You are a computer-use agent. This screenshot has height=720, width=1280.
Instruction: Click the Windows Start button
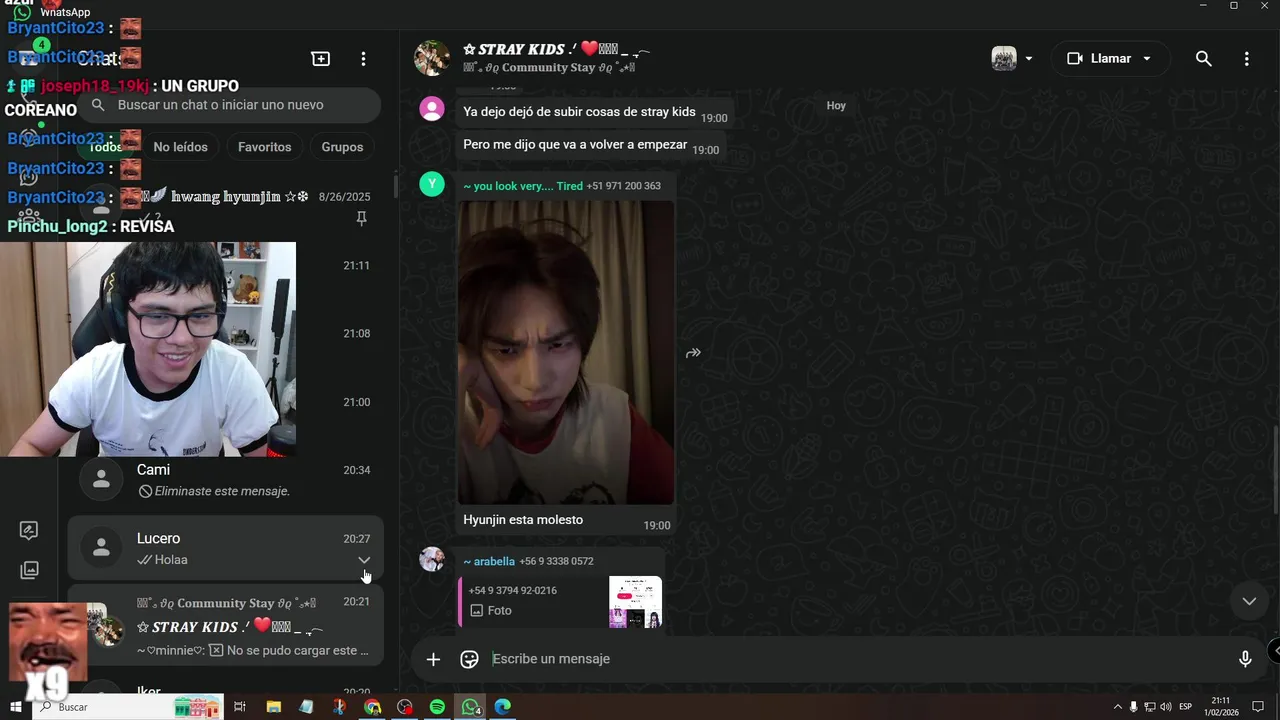click(x=15, y=707)
